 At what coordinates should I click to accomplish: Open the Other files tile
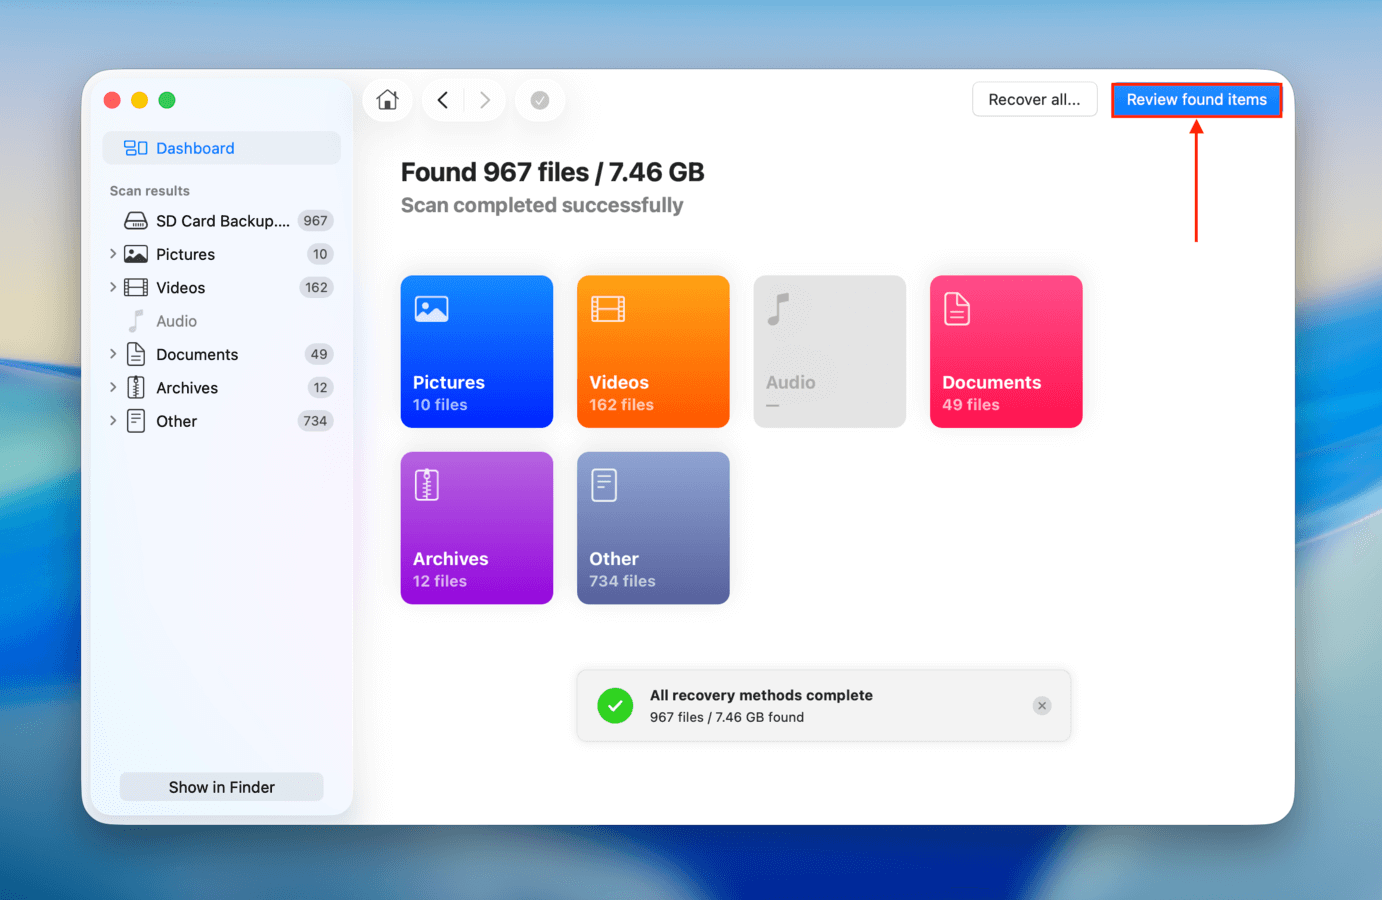[653, 528]
